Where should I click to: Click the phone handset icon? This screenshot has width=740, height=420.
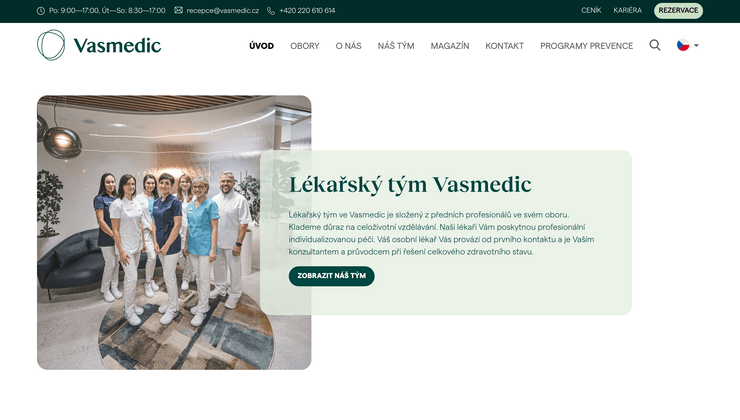pos(271,10)
